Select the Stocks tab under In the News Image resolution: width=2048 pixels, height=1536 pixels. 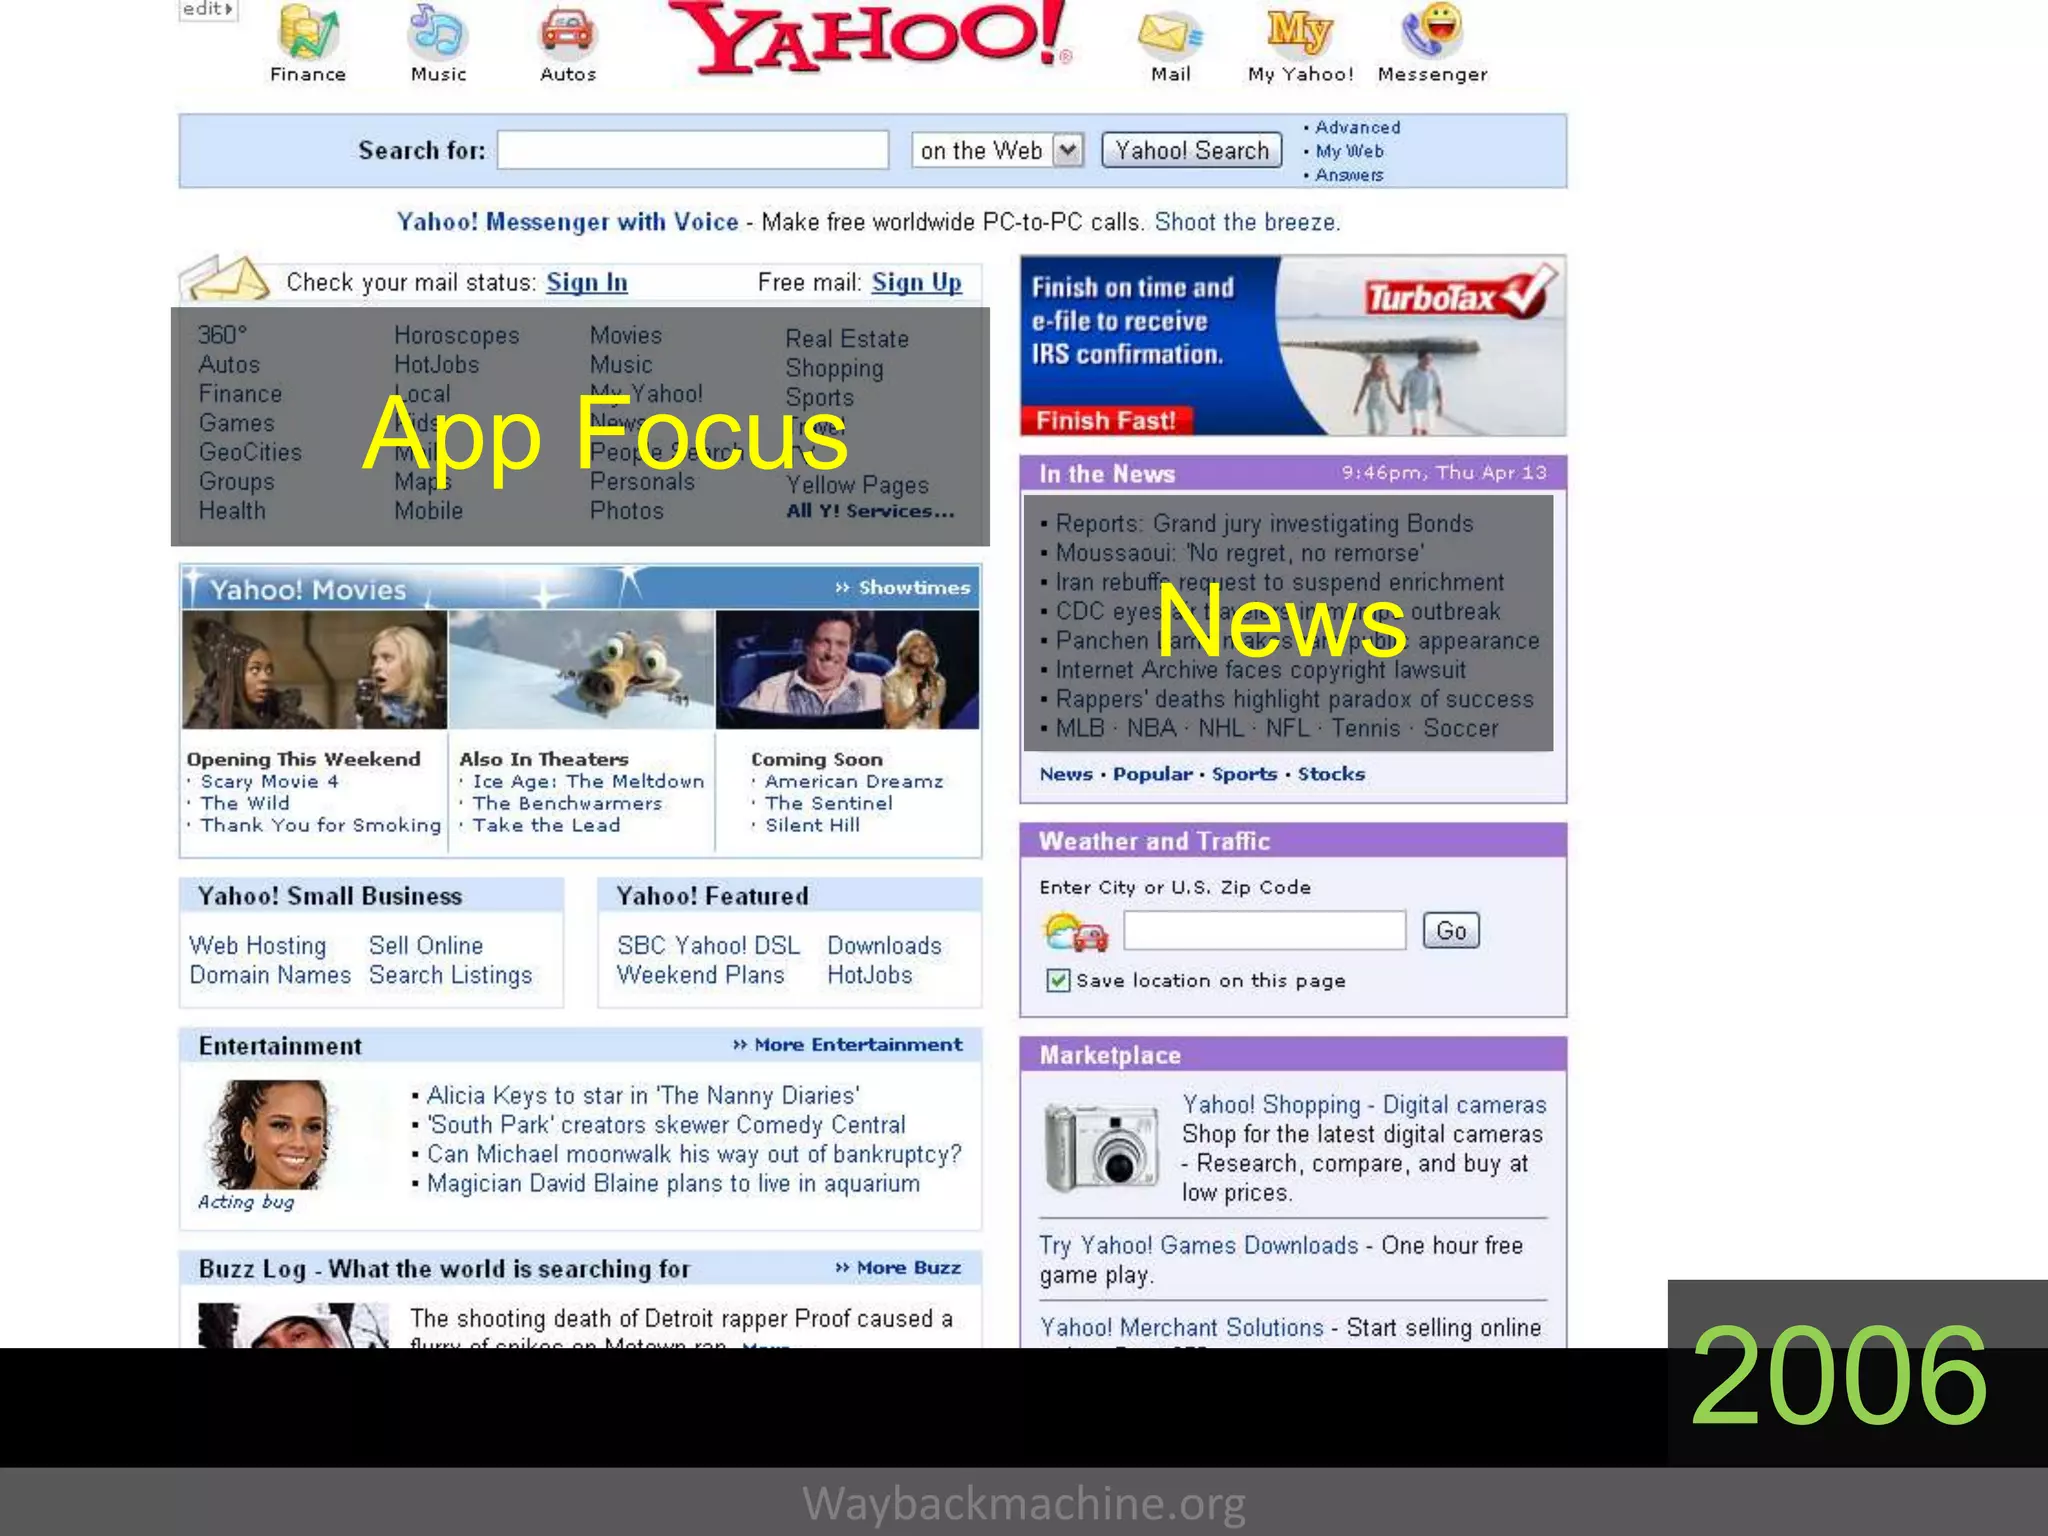[1331, 774]
